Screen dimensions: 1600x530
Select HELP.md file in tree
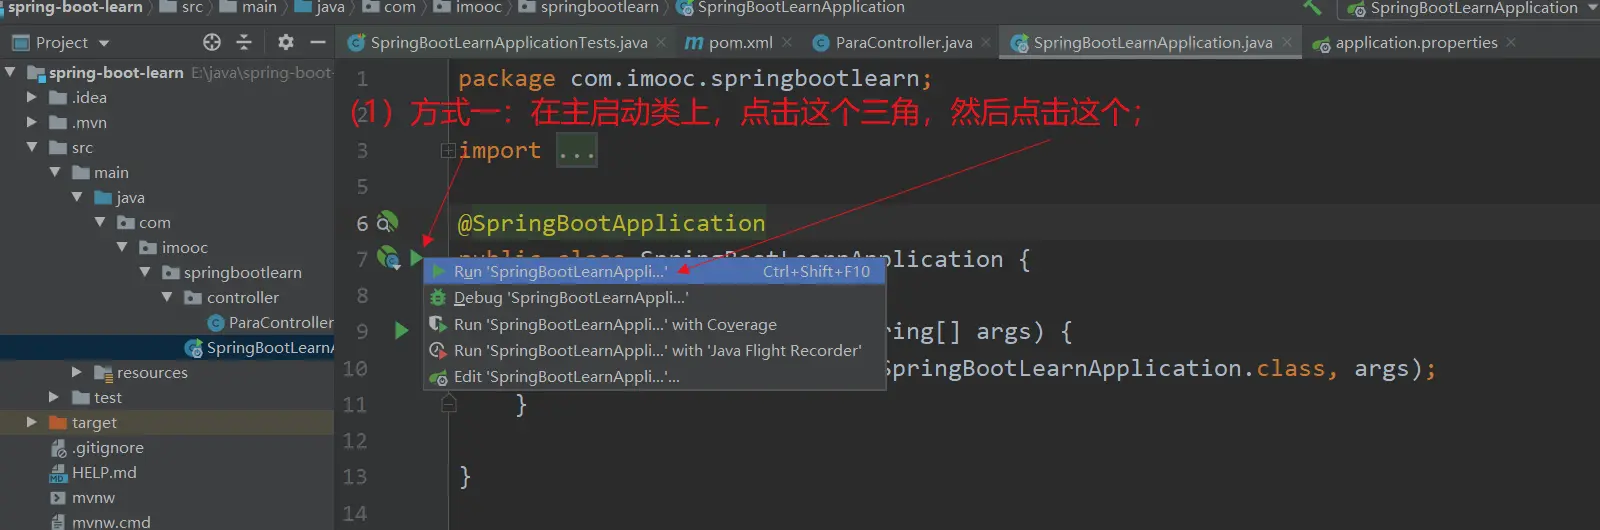tap(93, 472)
